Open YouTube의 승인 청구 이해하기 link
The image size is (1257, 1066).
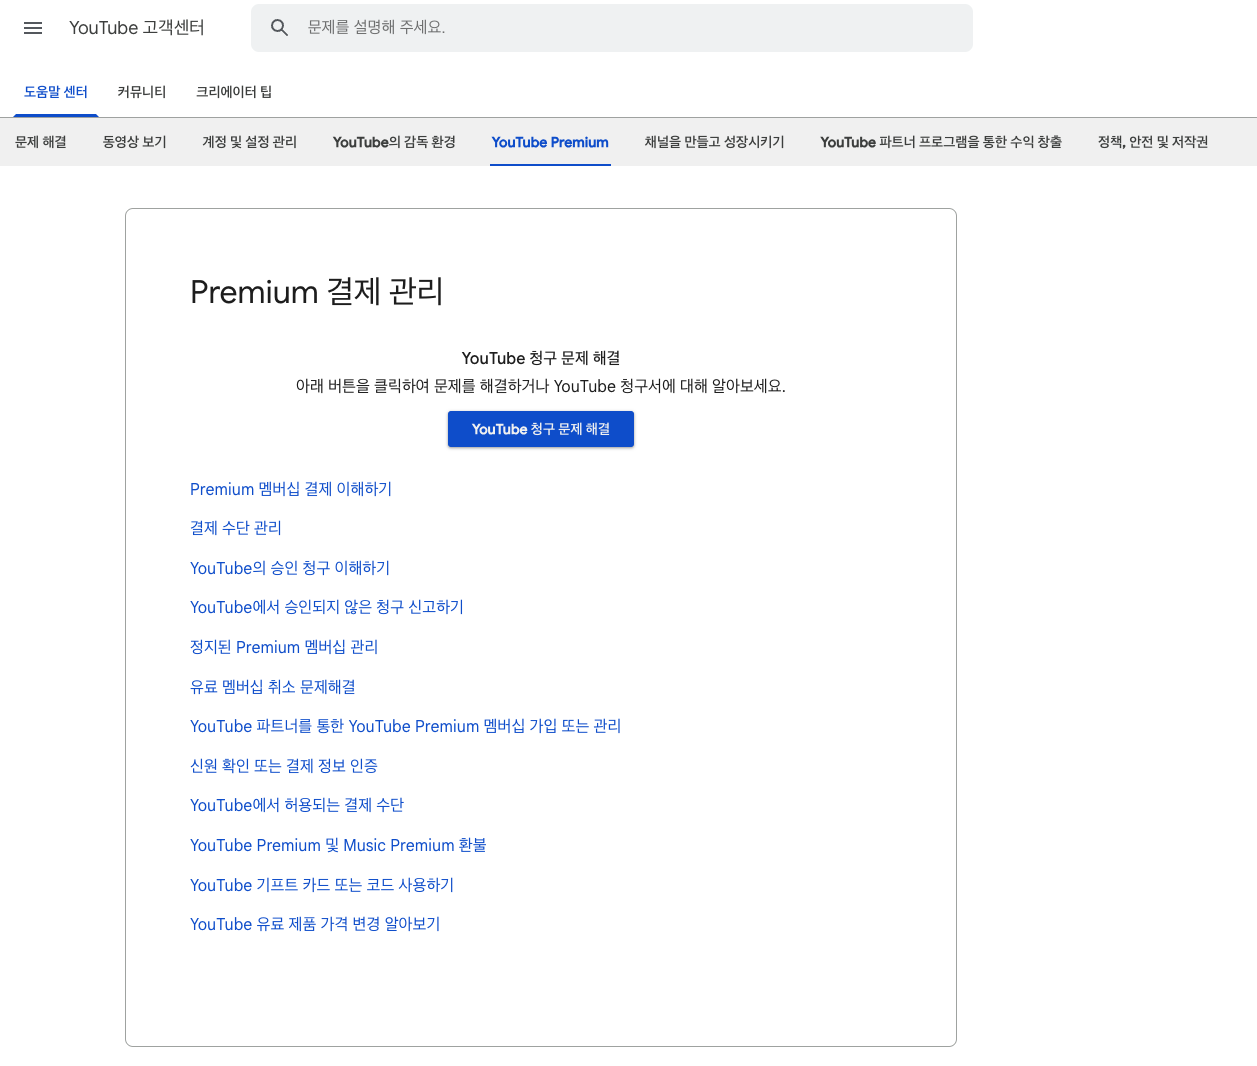(x=290, y=568)
